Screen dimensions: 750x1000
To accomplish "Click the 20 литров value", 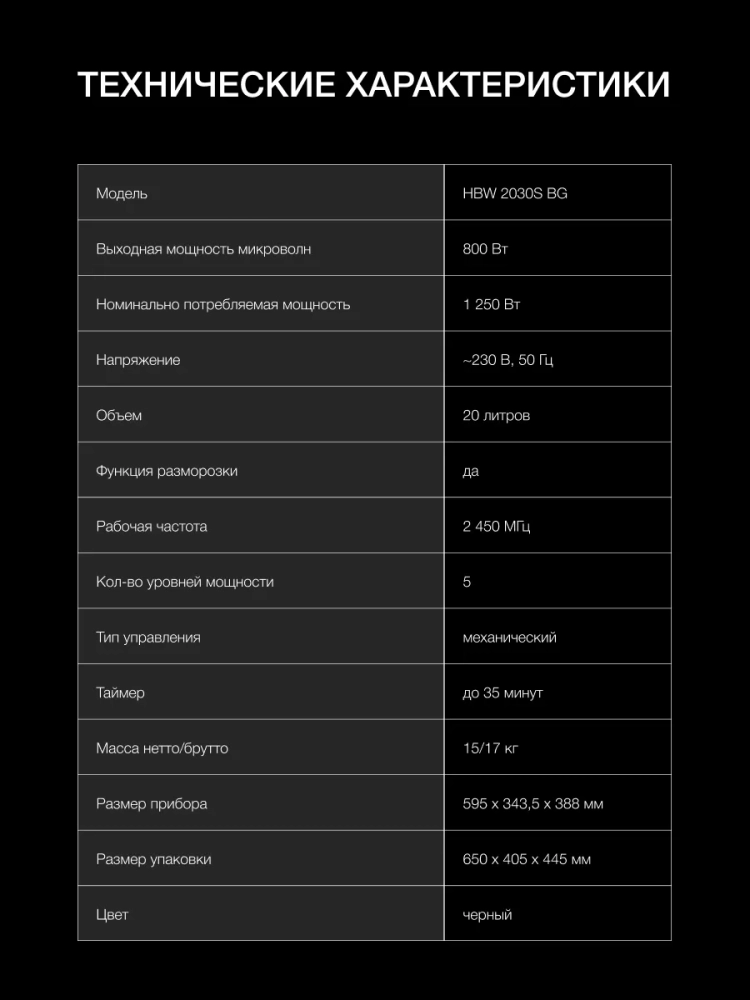I will point(496,415).
